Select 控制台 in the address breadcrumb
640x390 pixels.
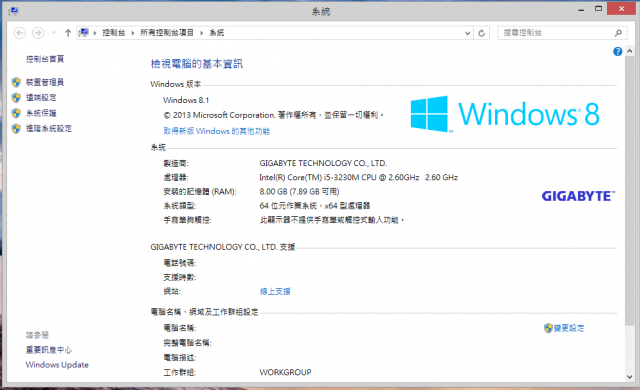[113, 33]
